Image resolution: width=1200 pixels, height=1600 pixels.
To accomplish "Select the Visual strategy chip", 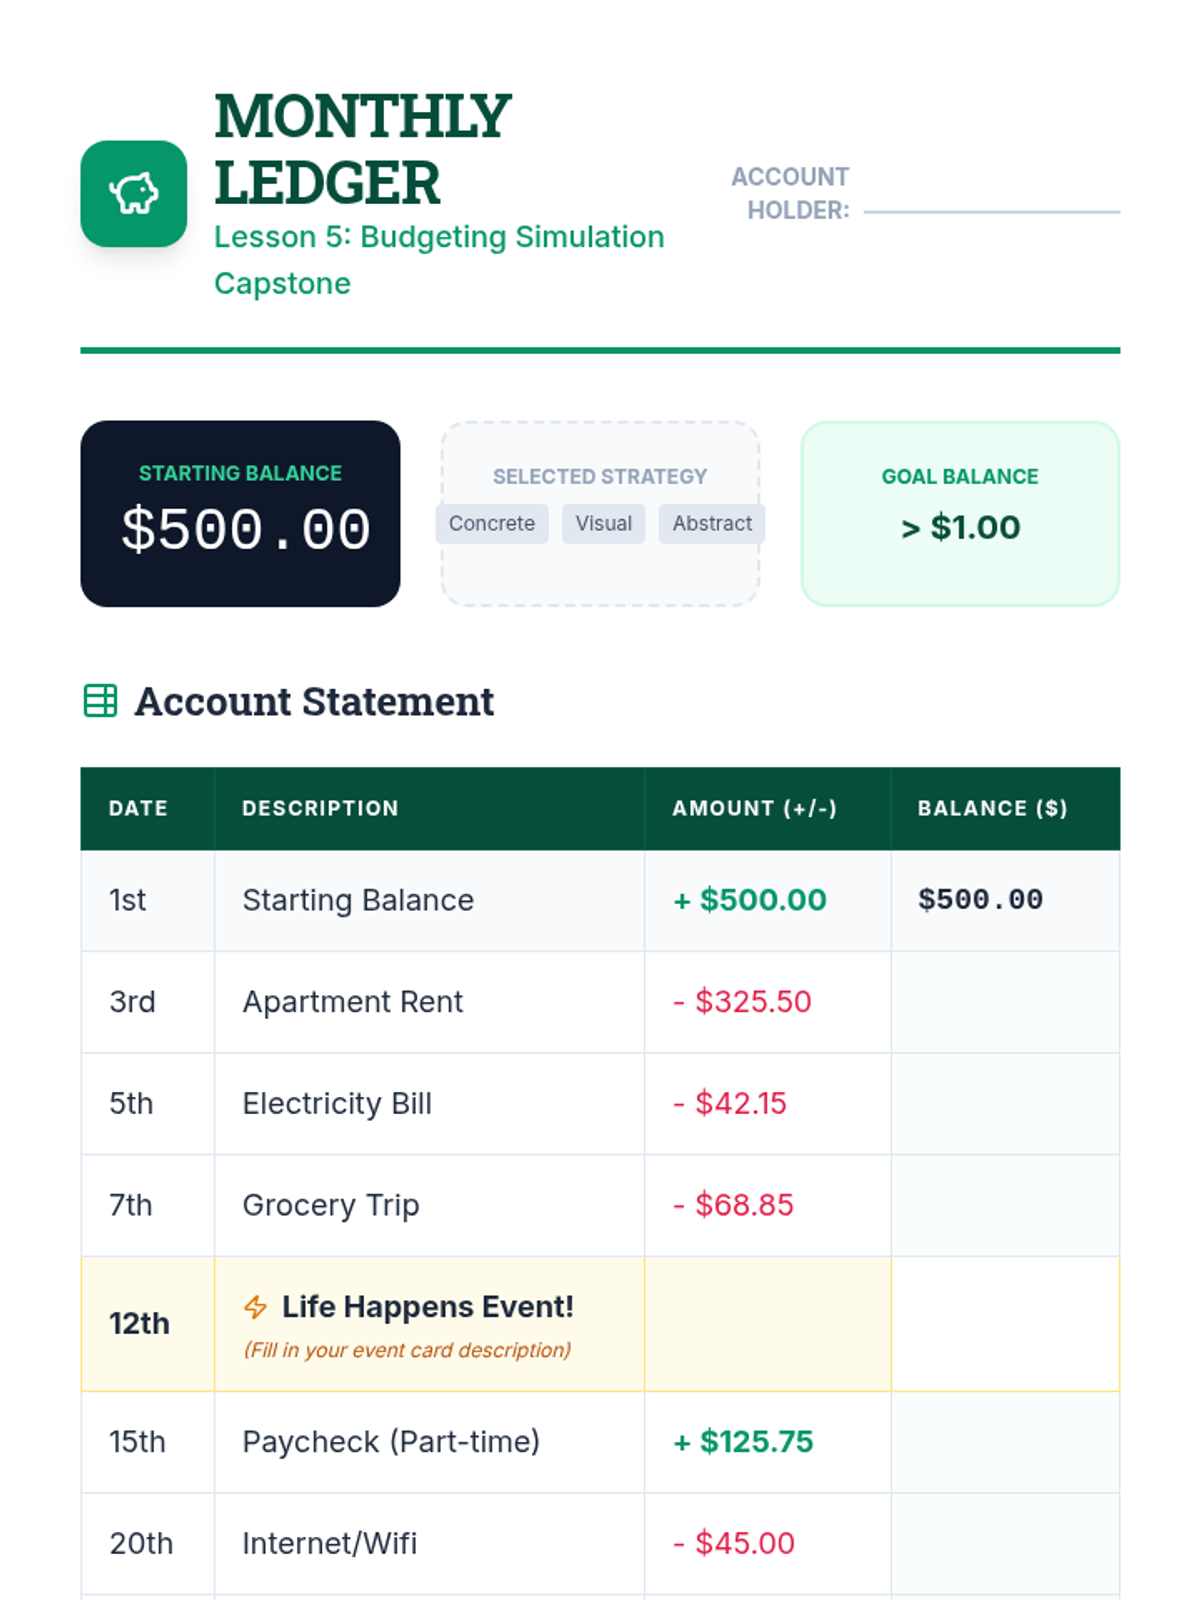I will (604, 524).
